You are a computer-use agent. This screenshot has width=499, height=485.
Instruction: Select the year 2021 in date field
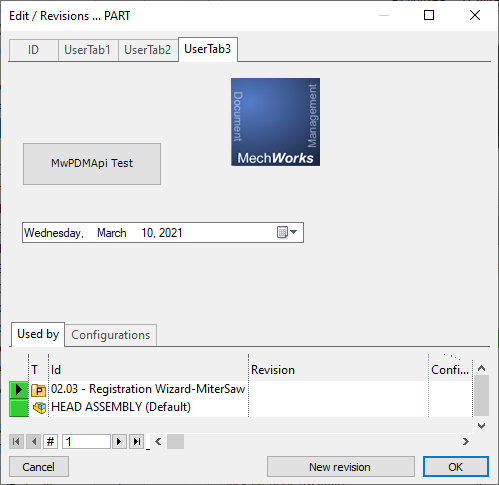click(x=171, y=233)
